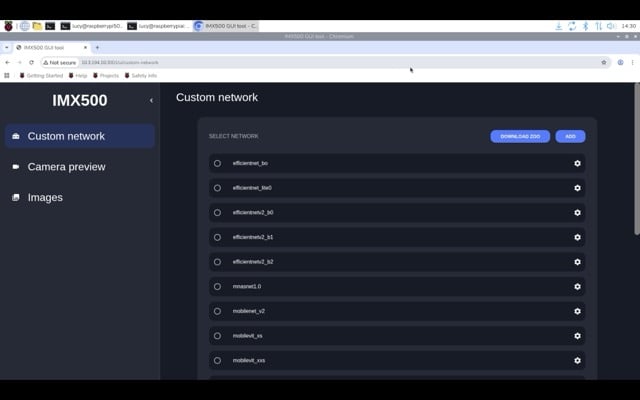Choose the mobilevit_xs radio button
The height and width of the screenshot is (400, 640).
click(x=217, y=336)
